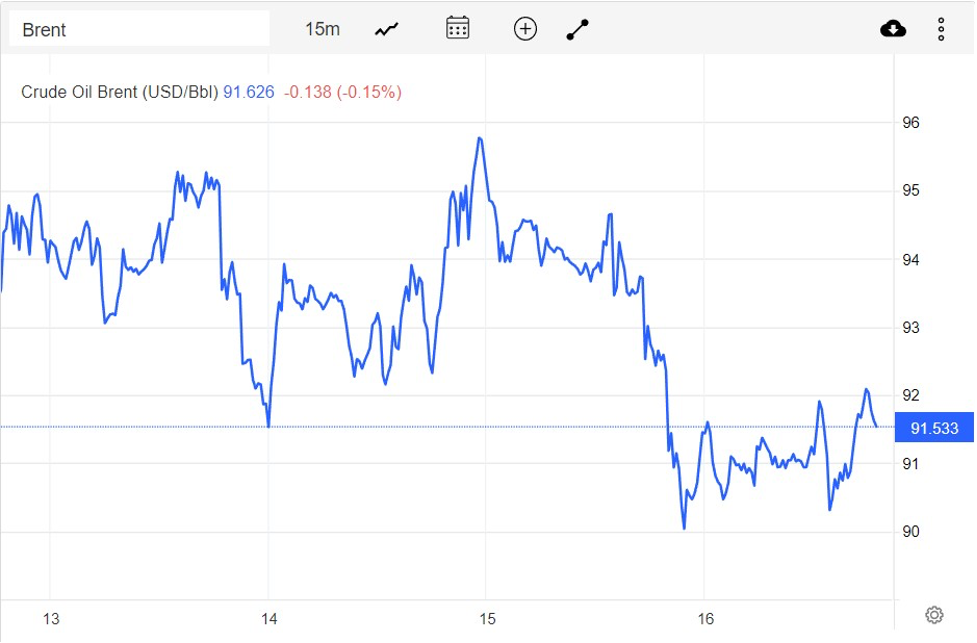Open the chart type line icon
Screen dimensions: 977x643
point(386,29)
